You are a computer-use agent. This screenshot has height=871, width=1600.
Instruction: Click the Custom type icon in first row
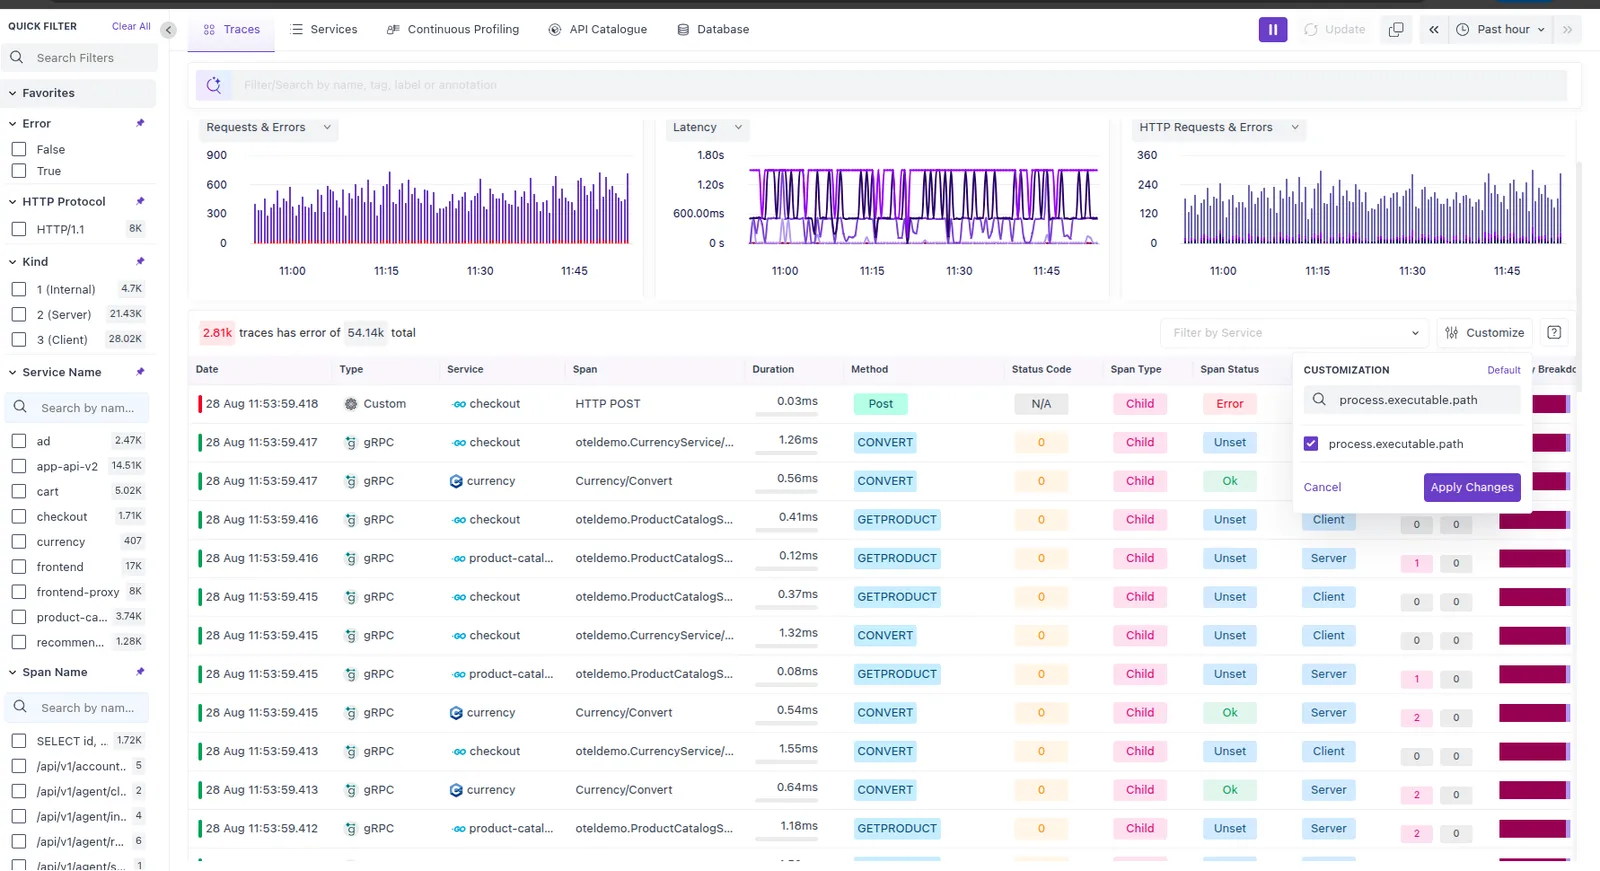click(x=351, y=404)
